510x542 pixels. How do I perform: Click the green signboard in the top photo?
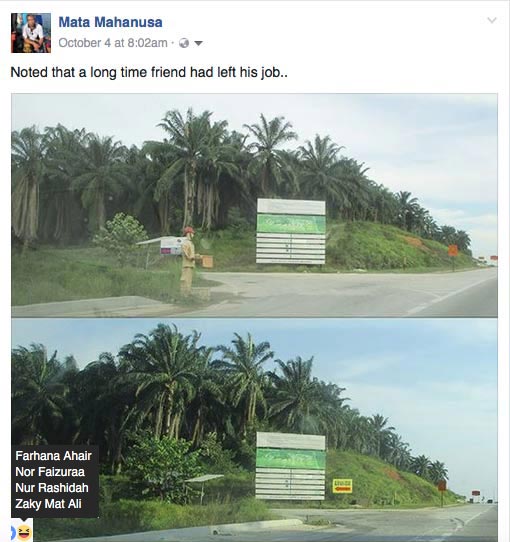point(291,232)
